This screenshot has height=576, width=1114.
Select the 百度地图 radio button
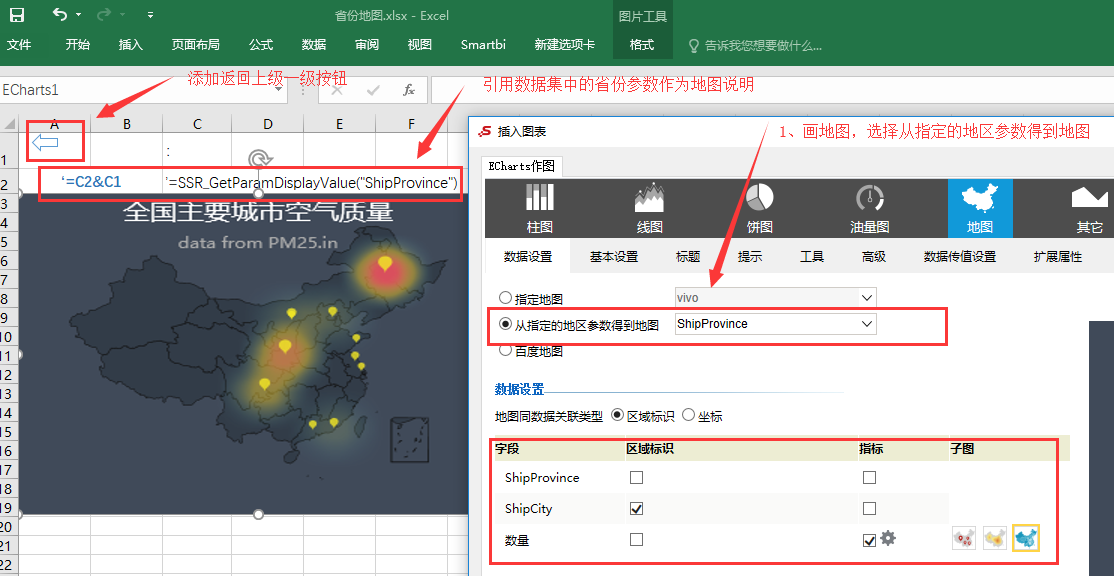(x=506, y=349)
